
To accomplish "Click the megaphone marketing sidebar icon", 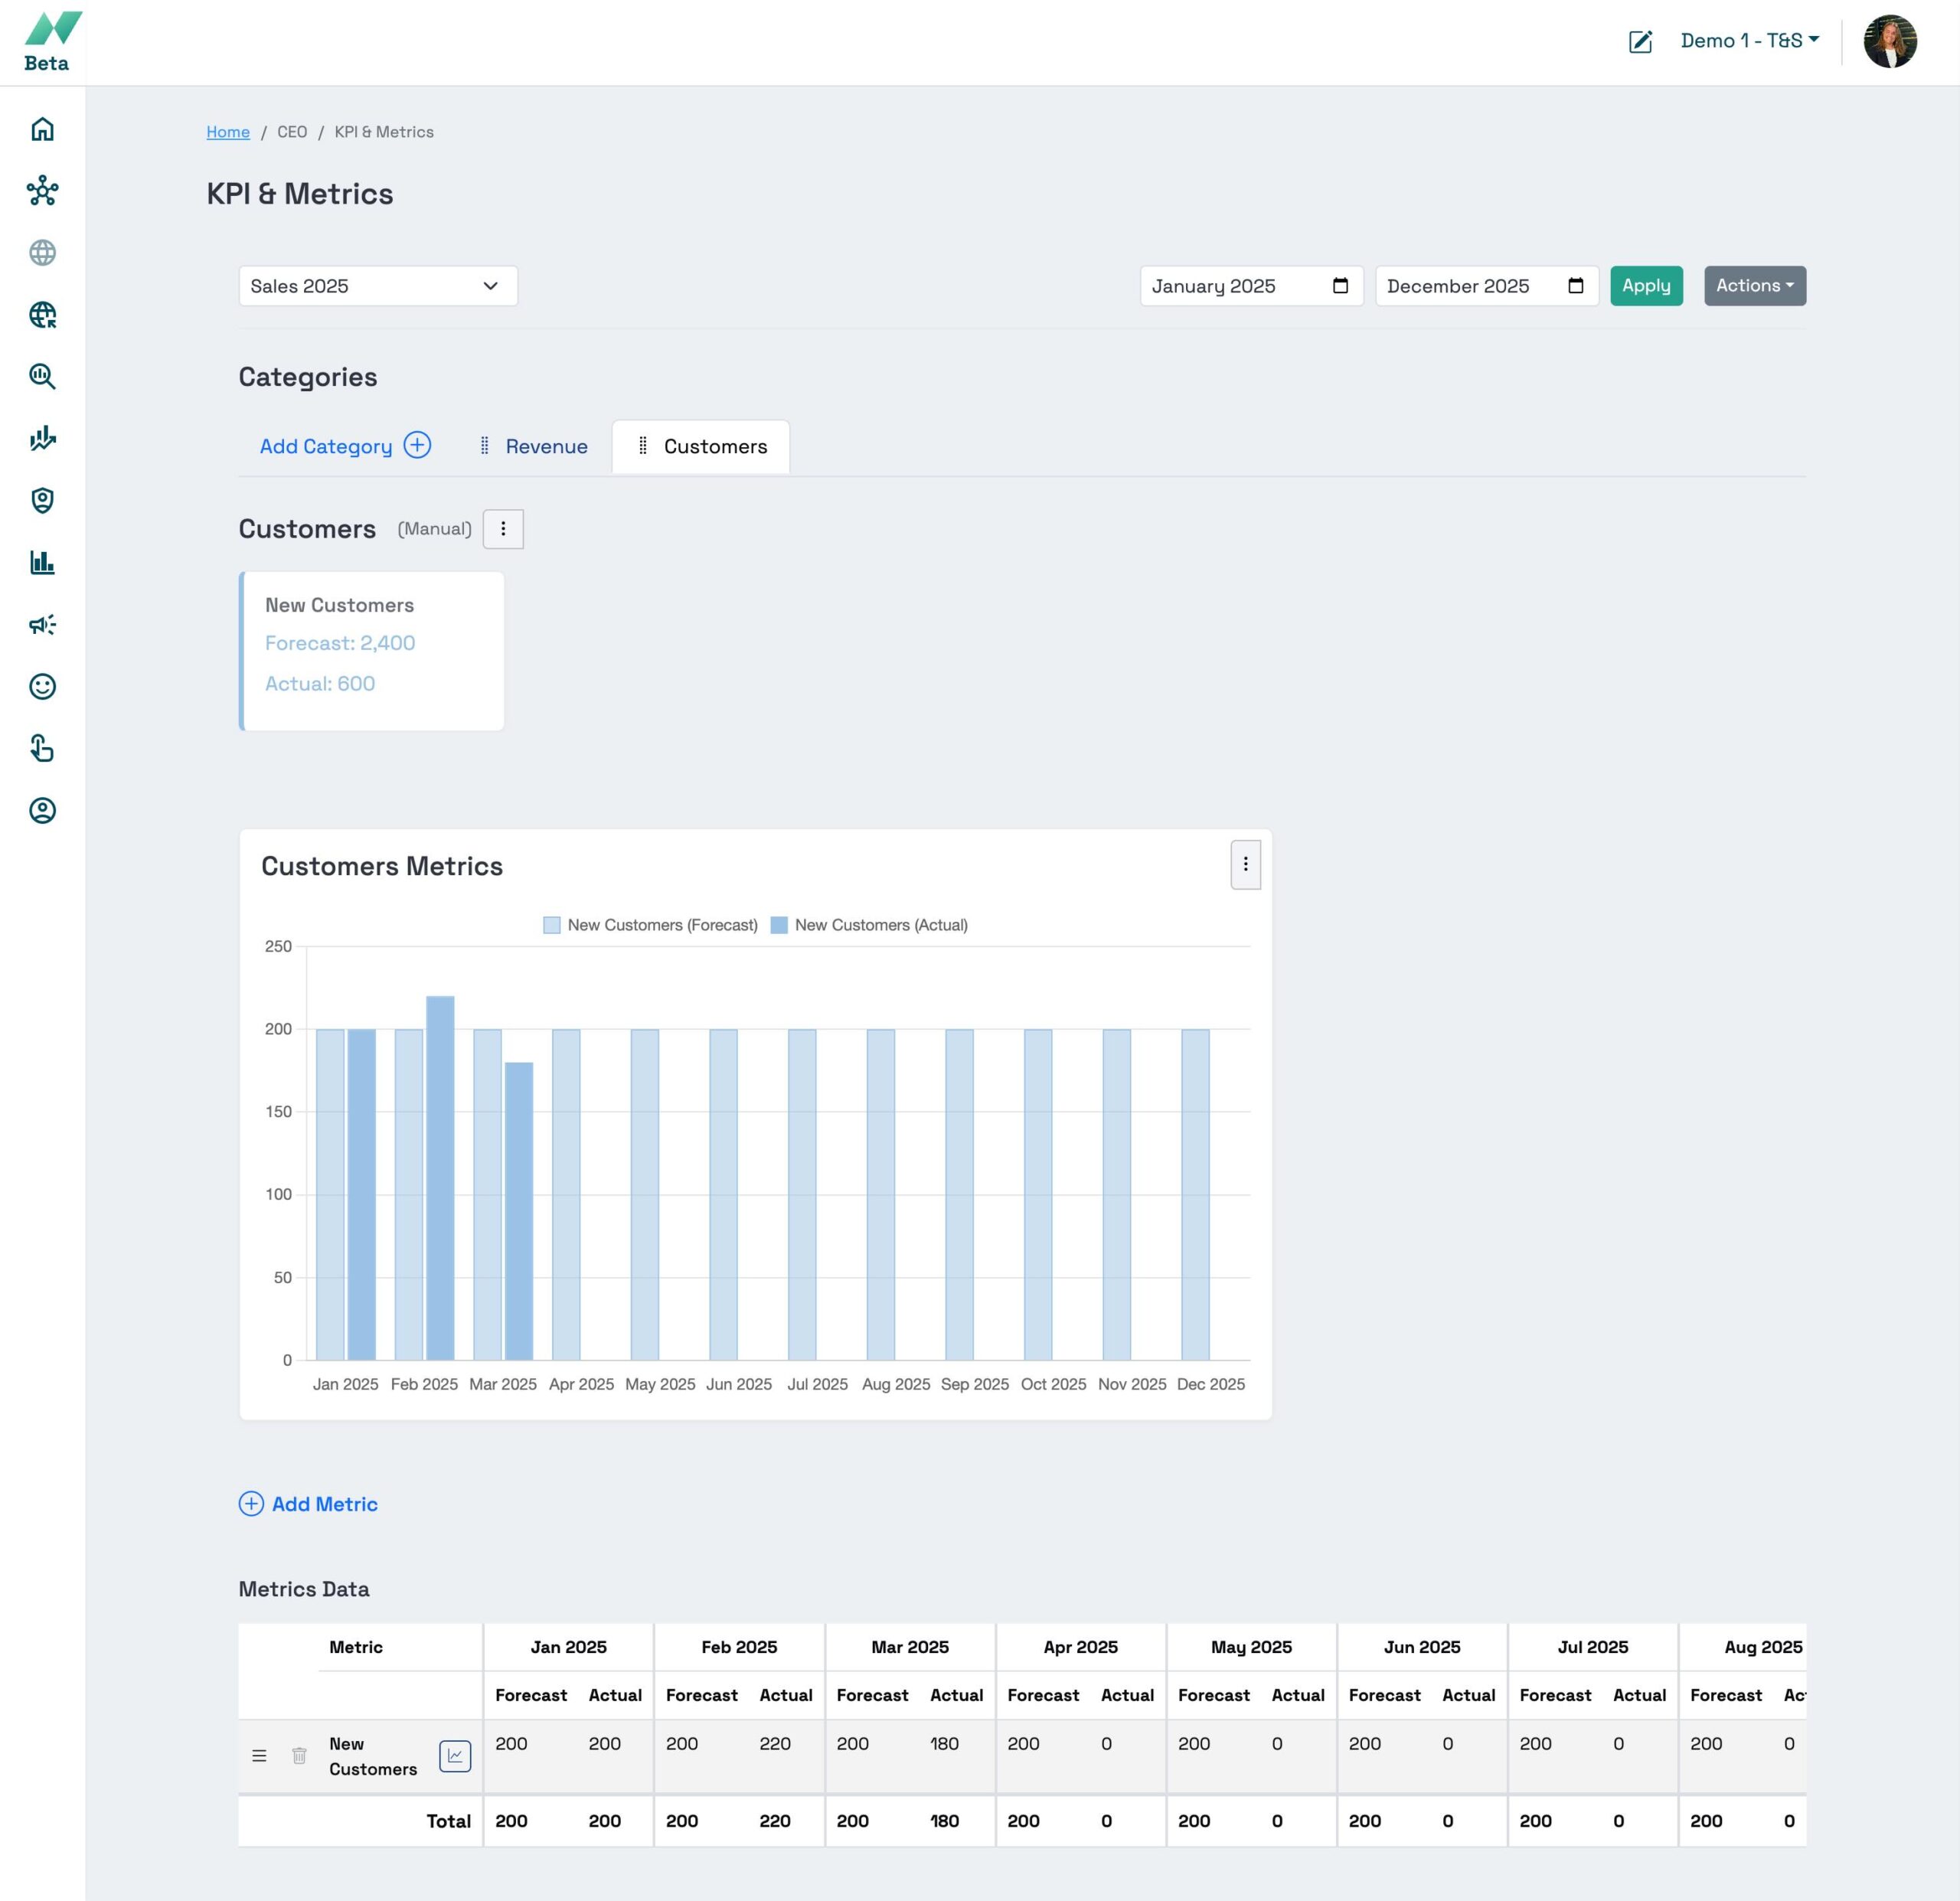I will point(42,625).
